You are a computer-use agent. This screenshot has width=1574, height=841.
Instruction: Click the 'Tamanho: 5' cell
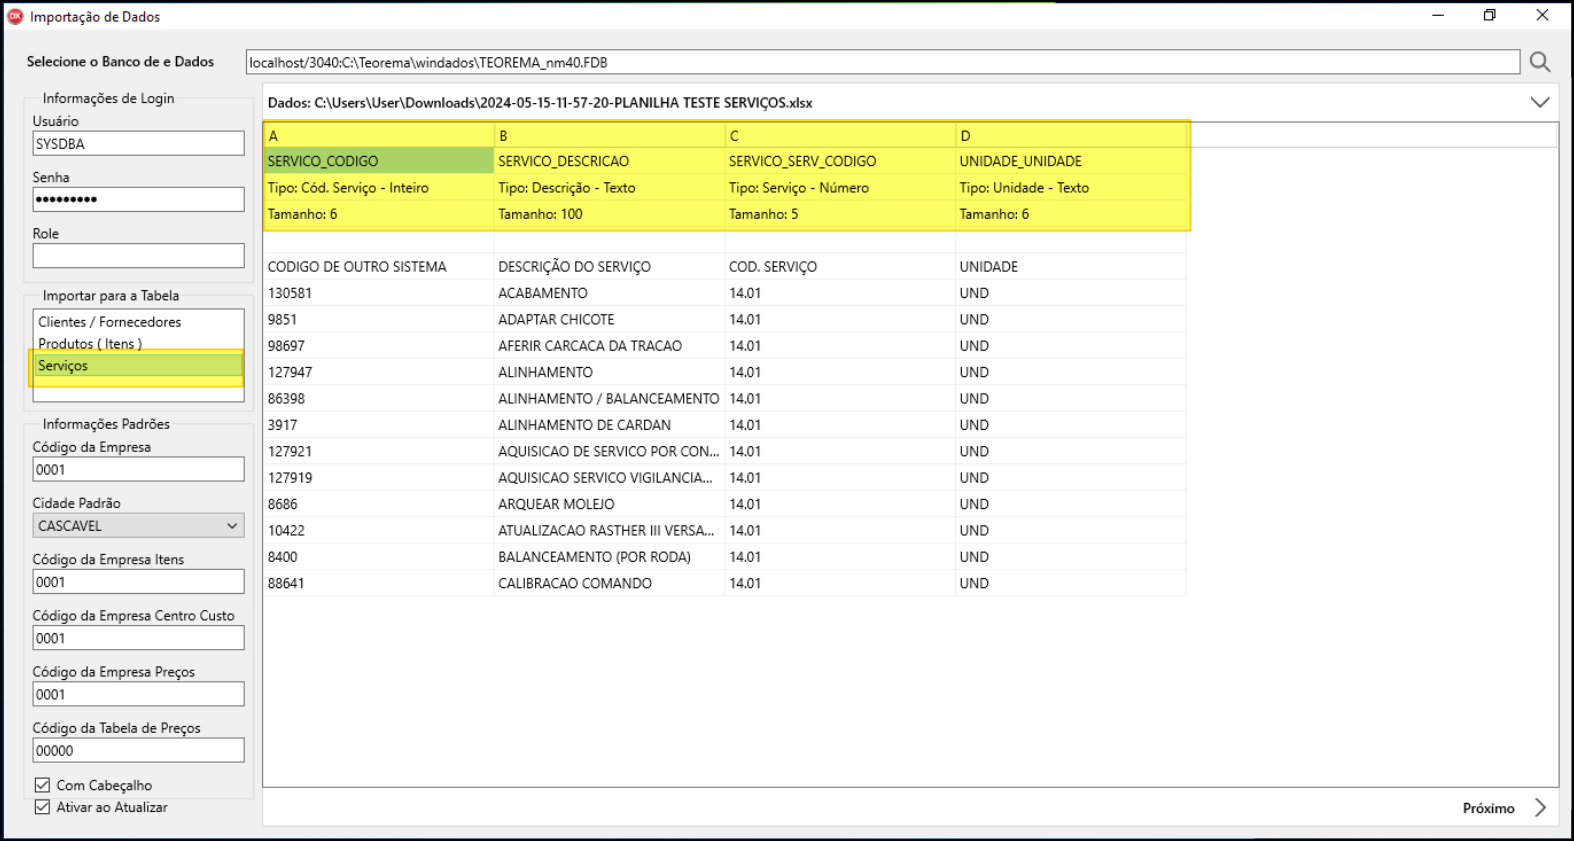tap(840, 214)
